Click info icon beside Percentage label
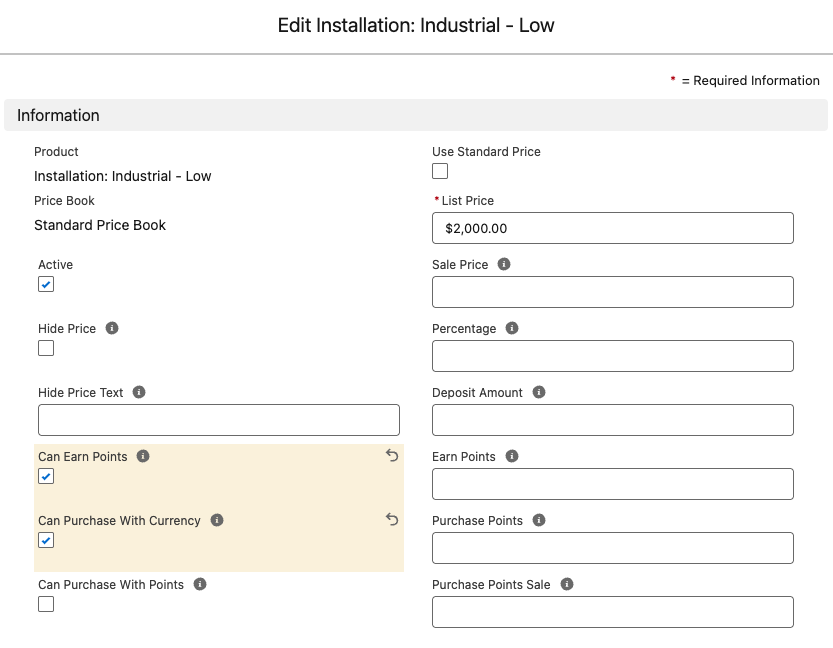The image size is (833, 648). point(512,328)
